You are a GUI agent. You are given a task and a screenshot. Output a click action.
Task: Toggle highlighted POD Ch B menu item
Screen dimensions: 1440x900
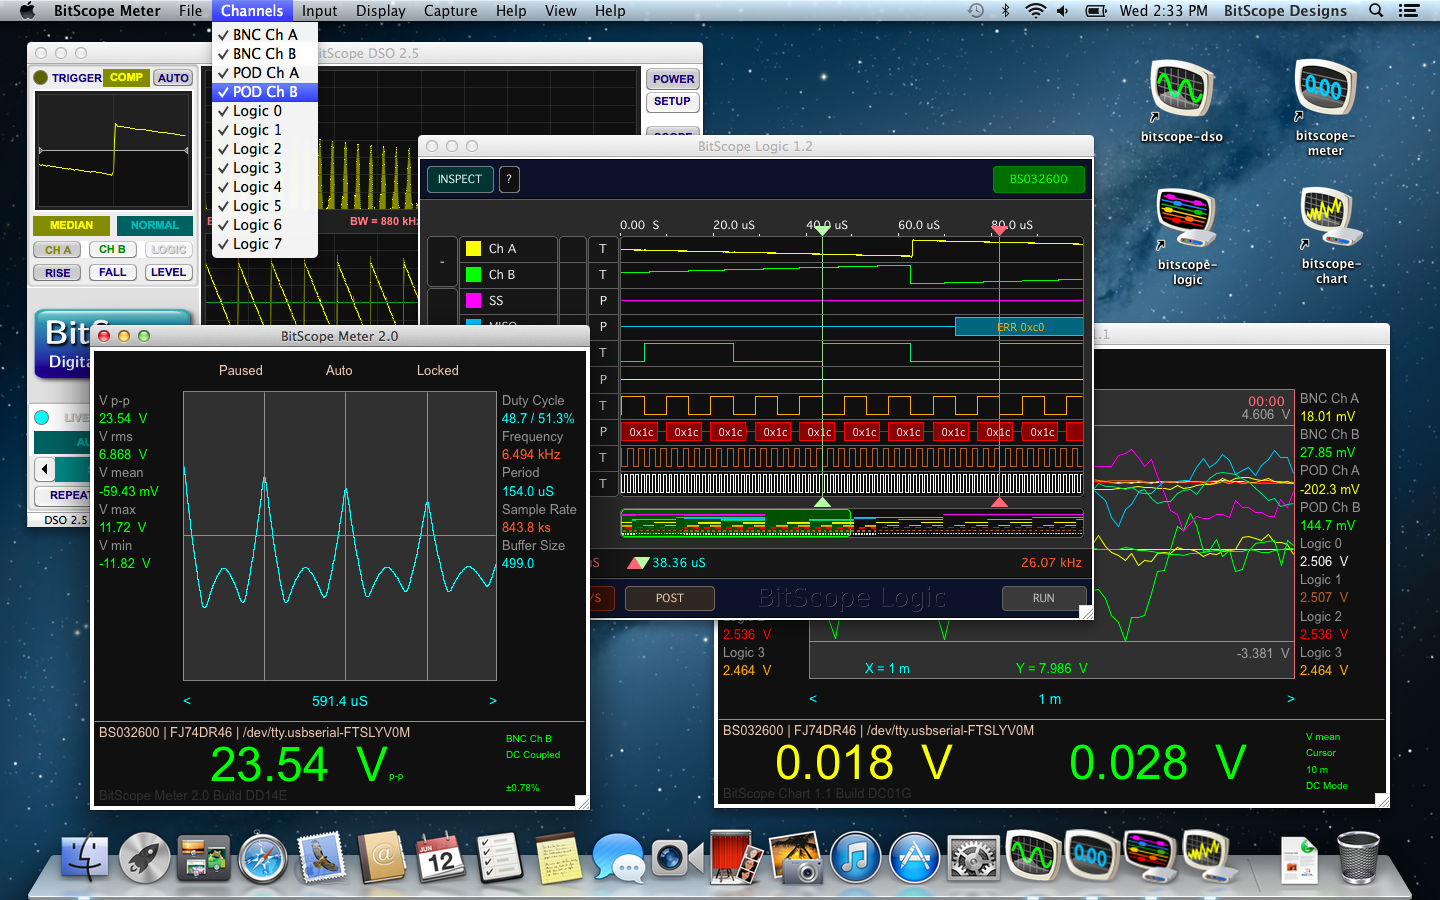(x=265, y=91)
